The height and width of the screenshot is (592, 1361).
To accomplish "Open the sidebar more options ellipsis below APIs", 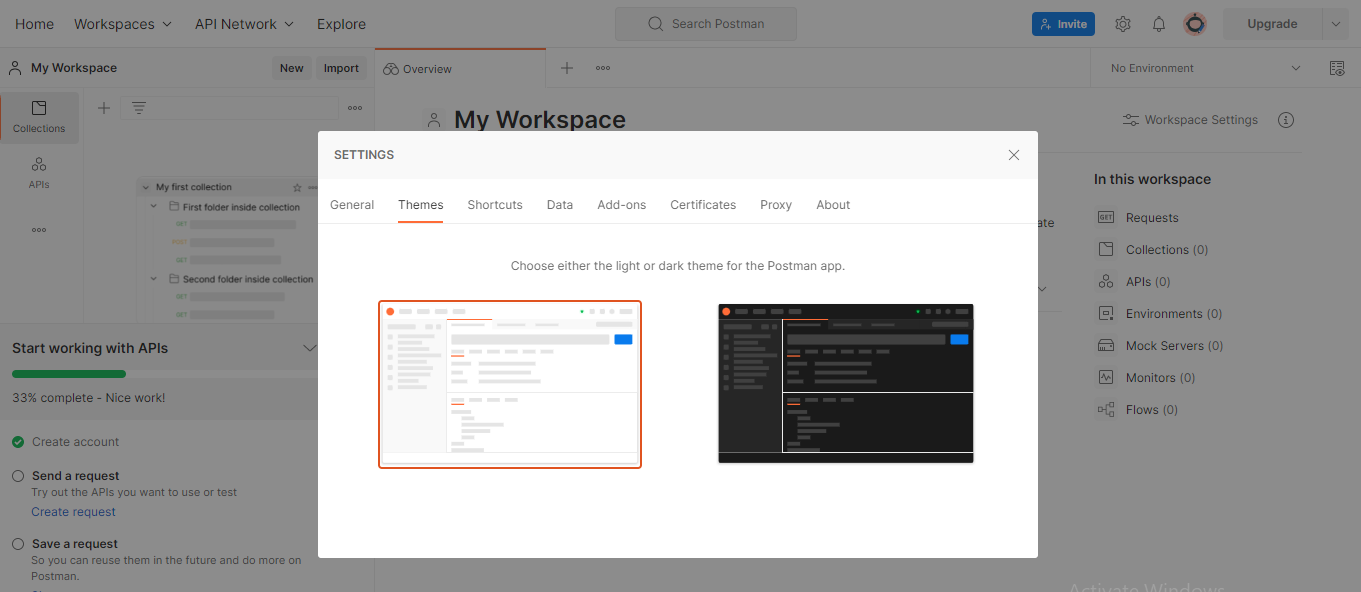I will pyautogui.click(x=39, y=230).
